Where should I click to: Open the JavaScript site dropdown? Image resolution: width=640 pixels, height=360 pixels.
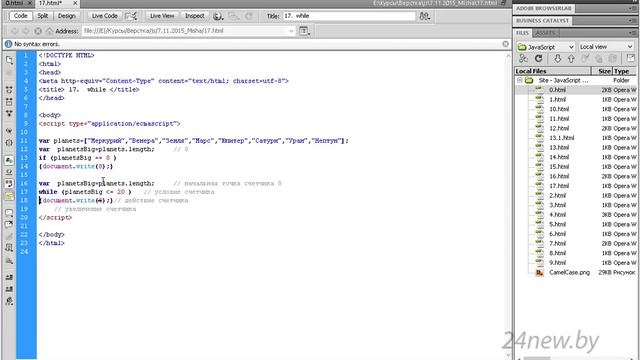(546, 47)
